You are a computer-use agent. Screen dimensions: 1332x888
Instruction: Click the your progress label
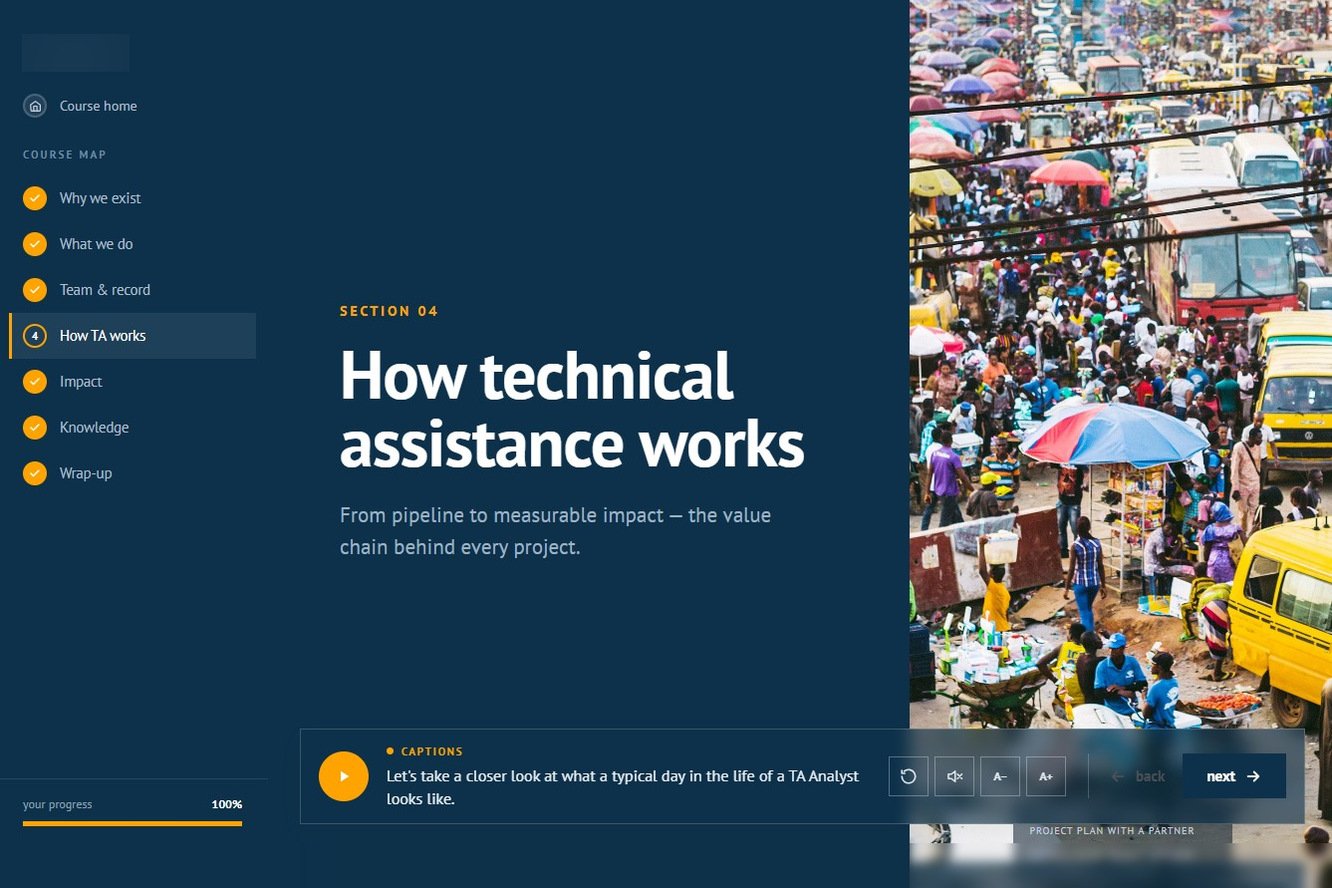click(x=57, y=804)
